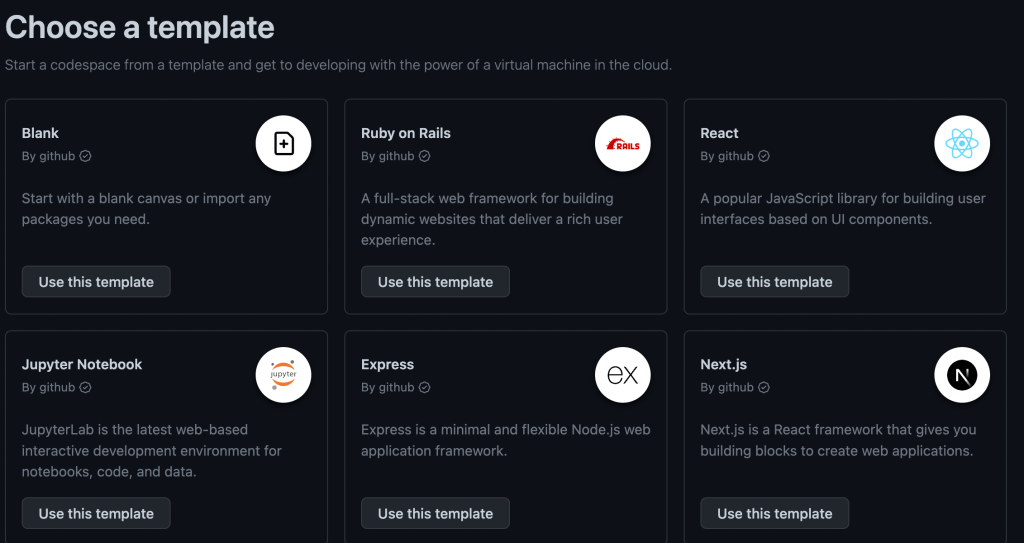Click the Choose a template heading
Viewport: 1024px width, 543px height.
coord(140,28)
